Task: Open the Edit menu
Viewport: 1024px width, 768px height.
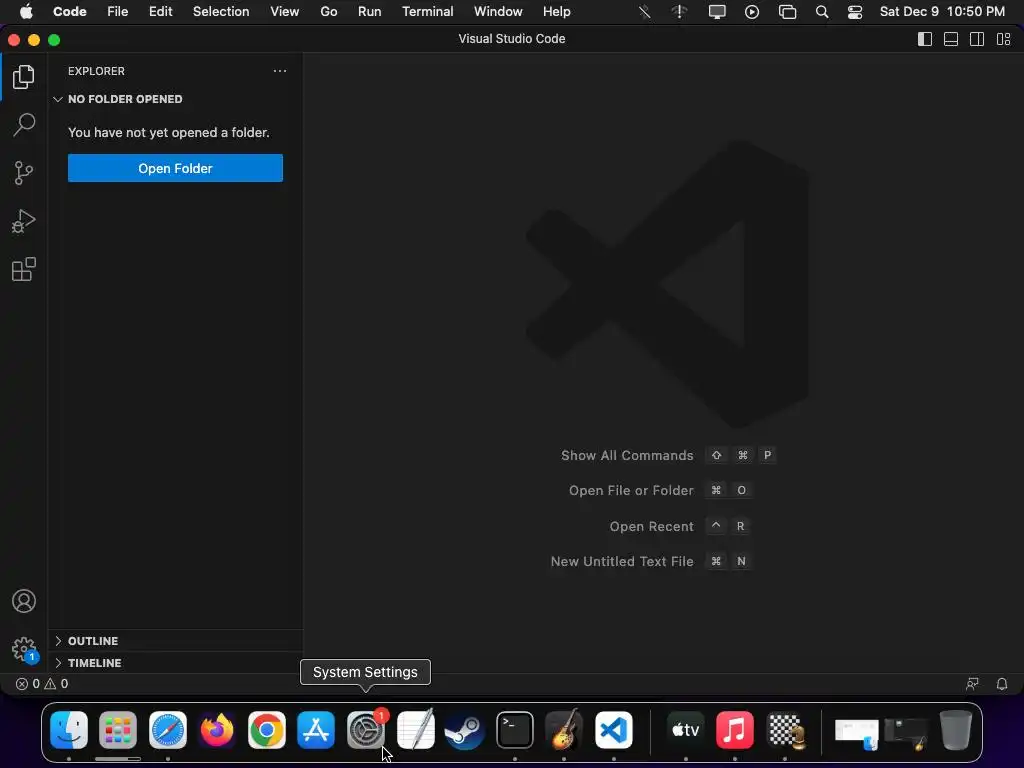Action: coord(160,12)
